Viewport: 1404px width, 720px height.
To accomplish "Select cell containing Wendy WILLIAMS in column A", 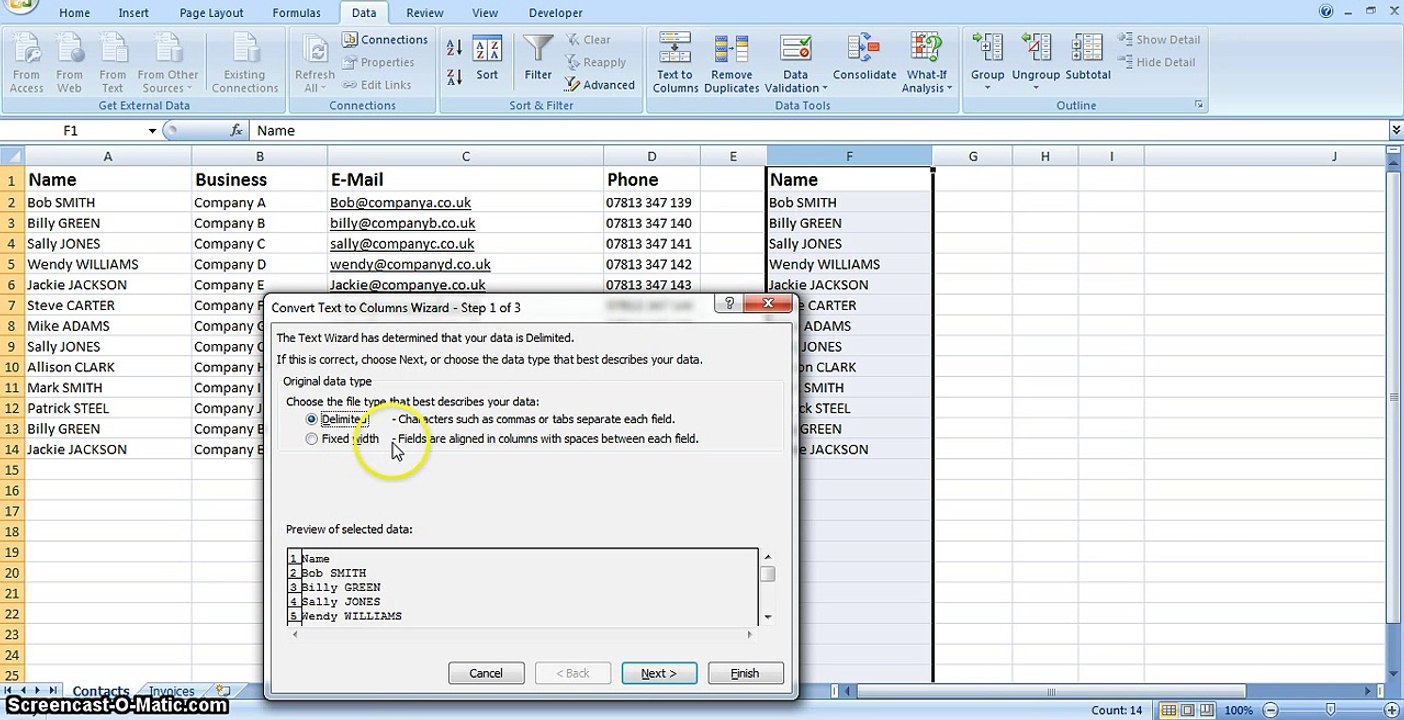I will (x=108, y=264).
